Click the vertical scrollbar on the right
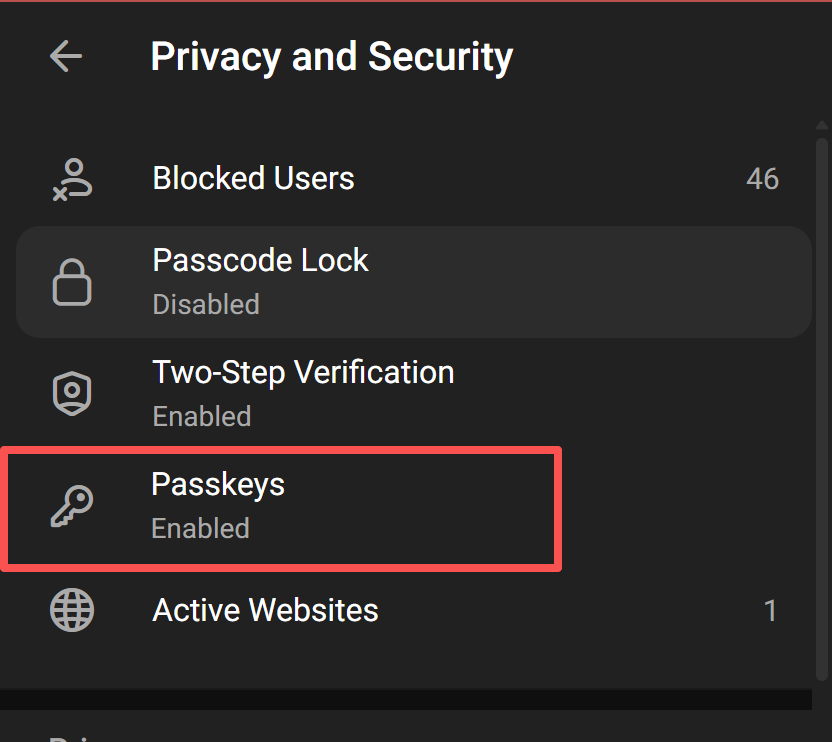 (821, 400)
